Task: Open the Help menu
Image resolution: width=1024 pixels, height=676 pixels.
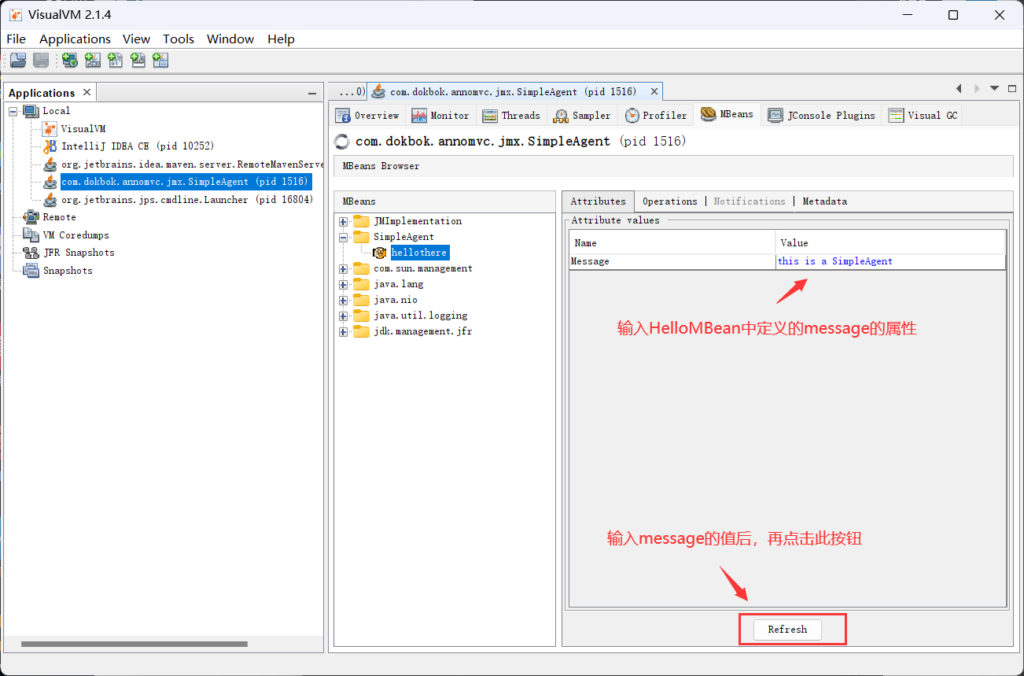Action: 281,39
